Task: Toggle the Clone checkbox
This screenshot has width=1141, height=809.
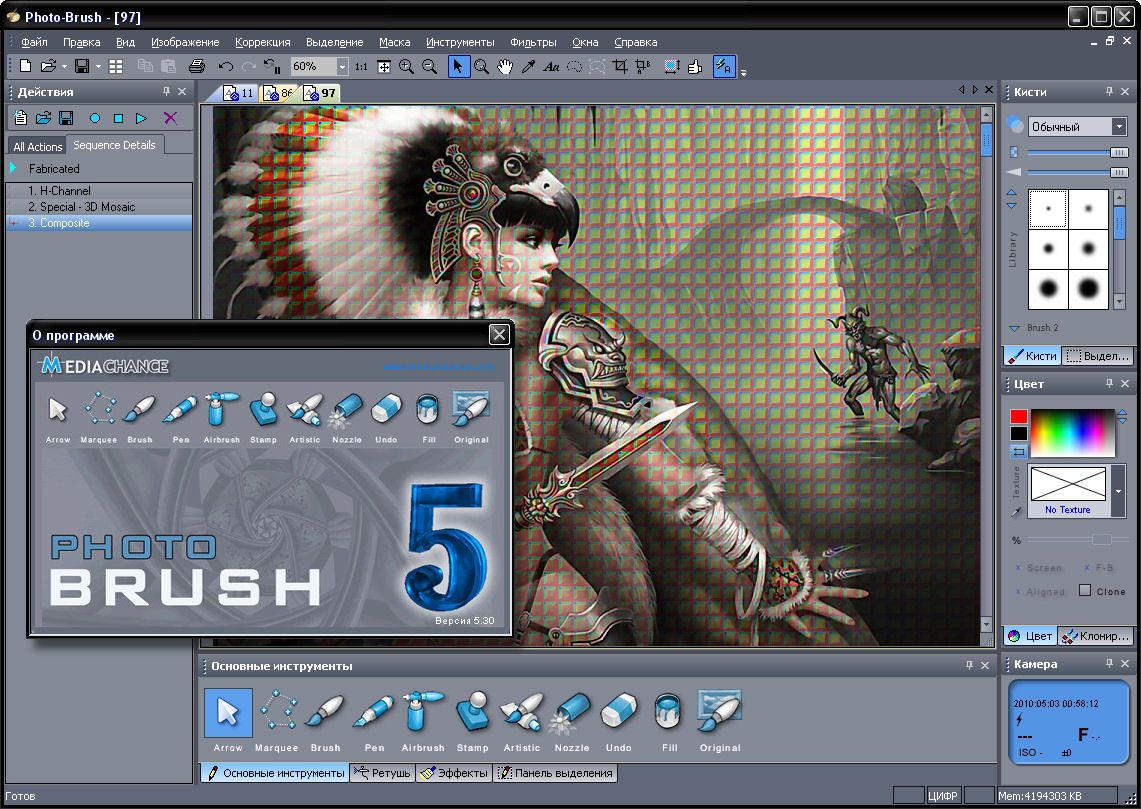Action: pyautogui.click(x=1085, y=591)
